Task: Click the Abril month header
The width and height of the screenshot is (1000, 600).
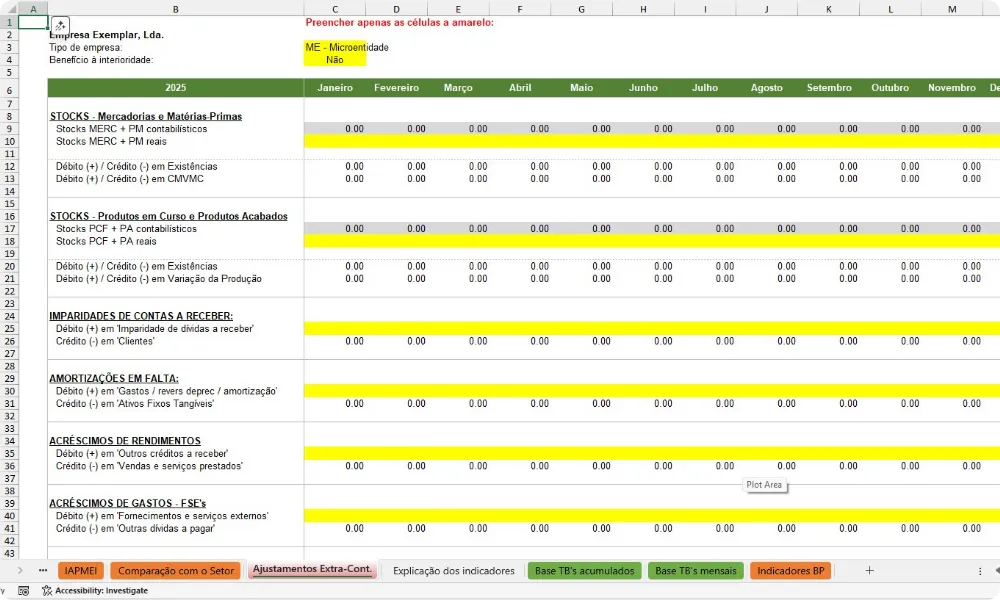Action: point(520,88)
